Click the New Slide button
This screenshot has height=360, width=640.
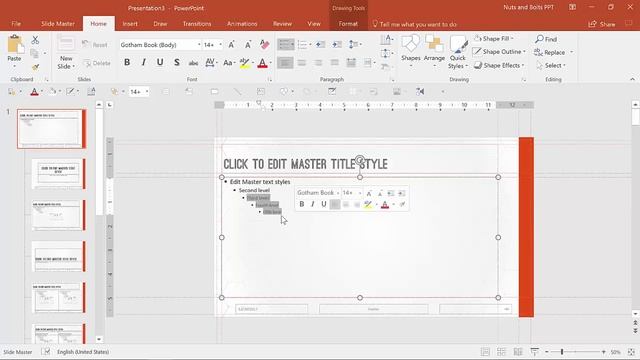point(66,52)
